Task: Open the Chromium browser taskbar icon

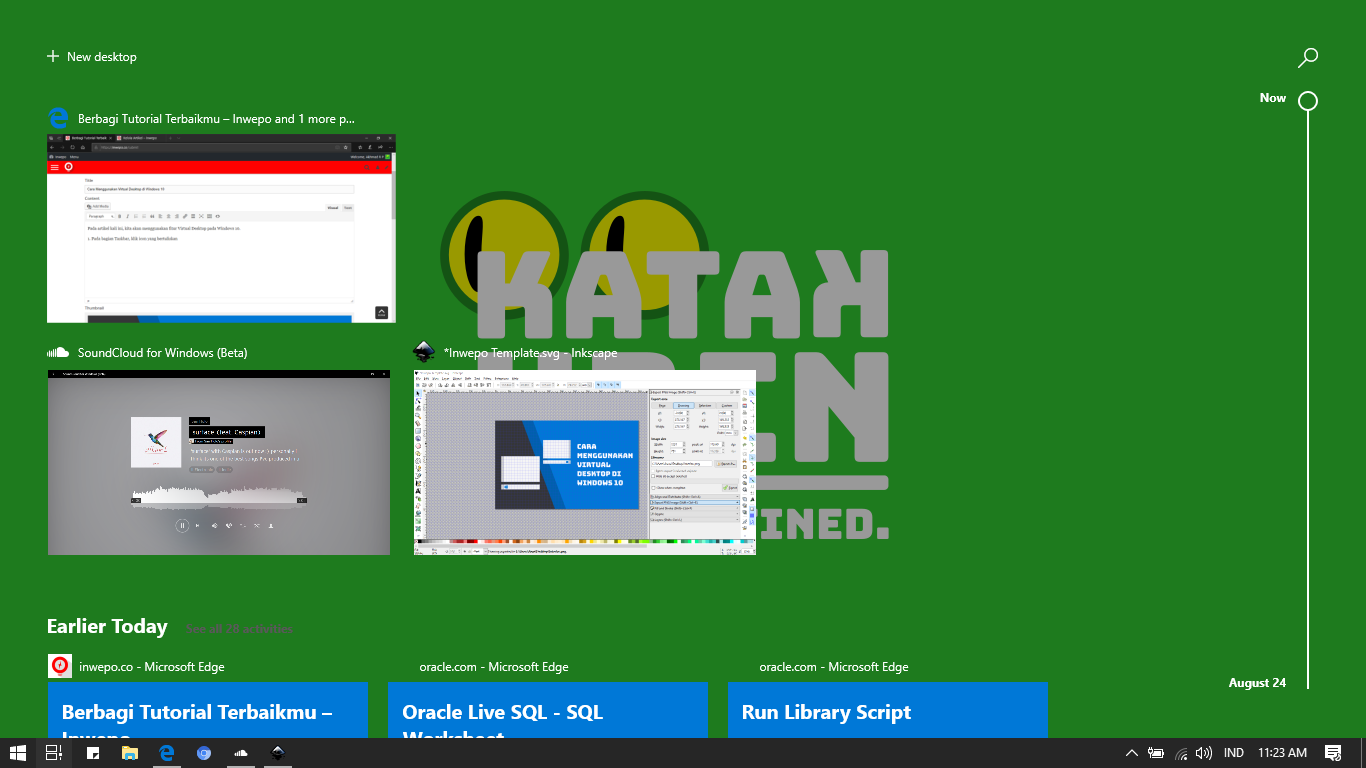Action: (x=204, y=753)
